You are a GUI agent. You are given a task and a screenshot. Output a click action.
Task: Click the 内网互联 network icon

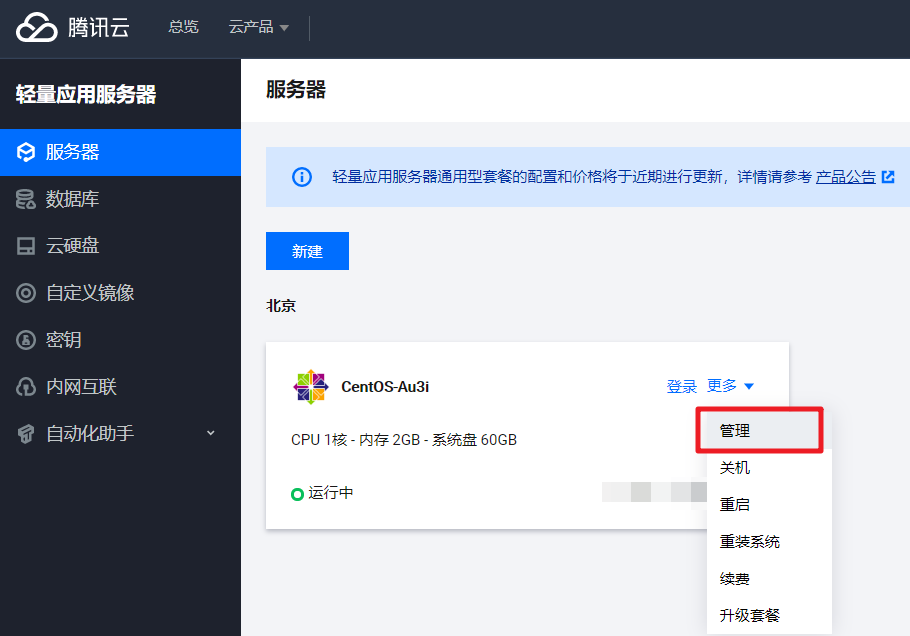tap(26, 386)
